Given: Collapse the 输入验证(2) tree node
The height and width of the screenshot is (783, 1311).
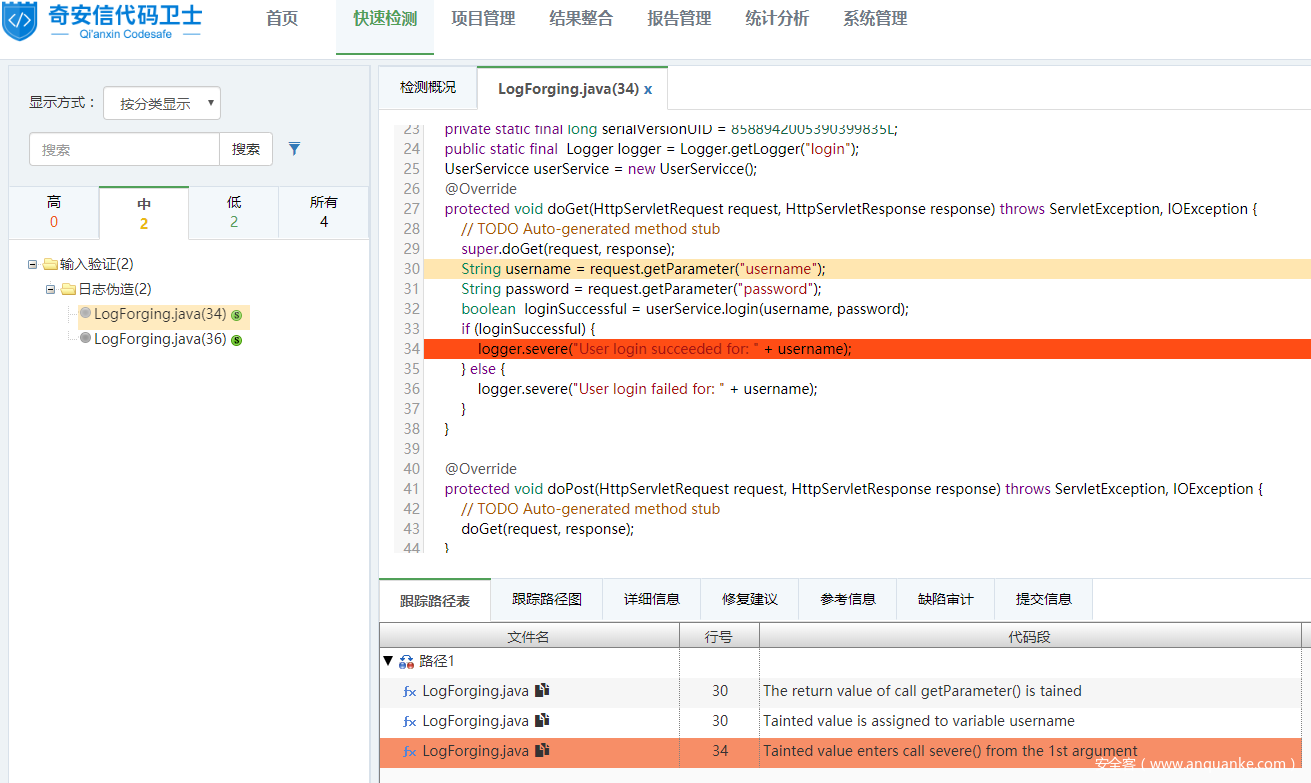Looking at the screenshot, I should coord(33,265).
